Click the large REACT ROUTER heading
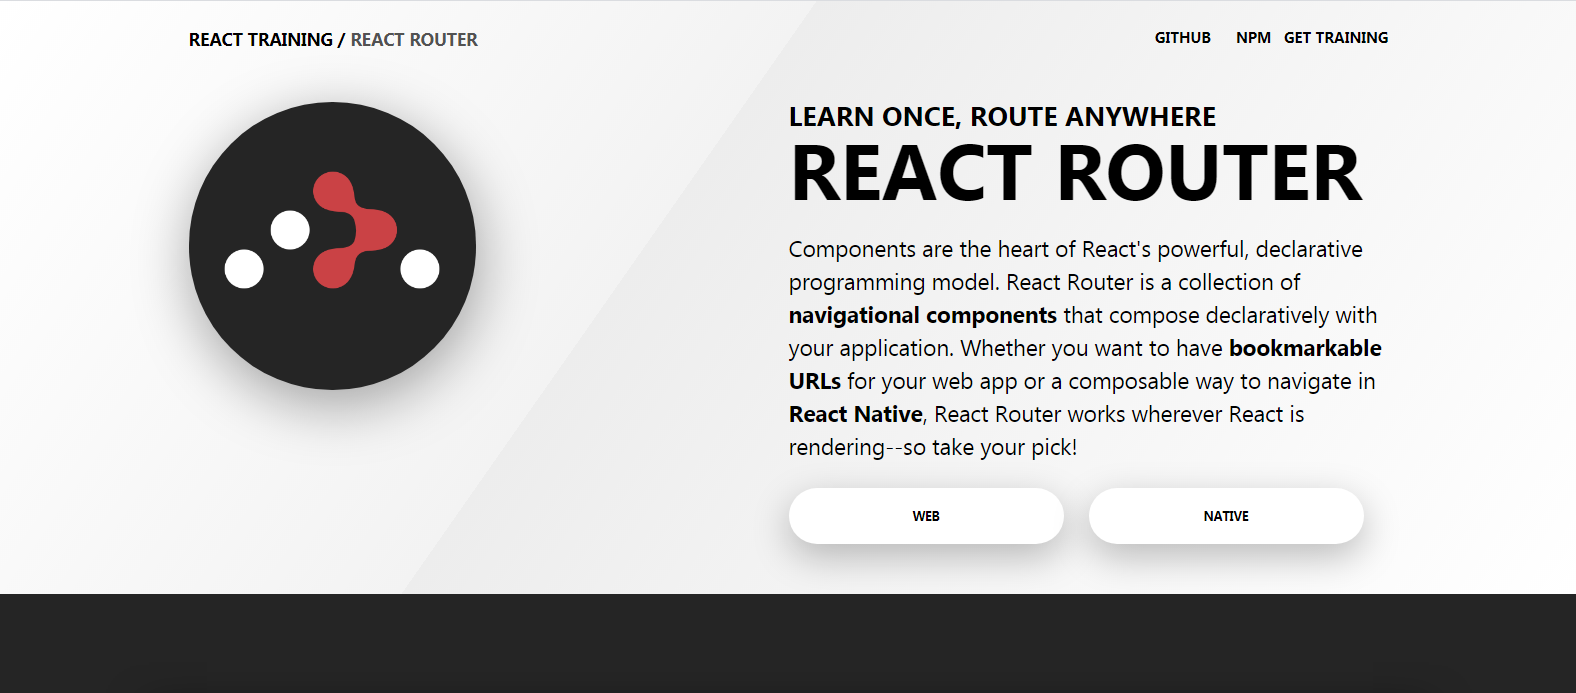Image resolution: width=1576 pixels, height=693 pixels. coord(1076,173)
